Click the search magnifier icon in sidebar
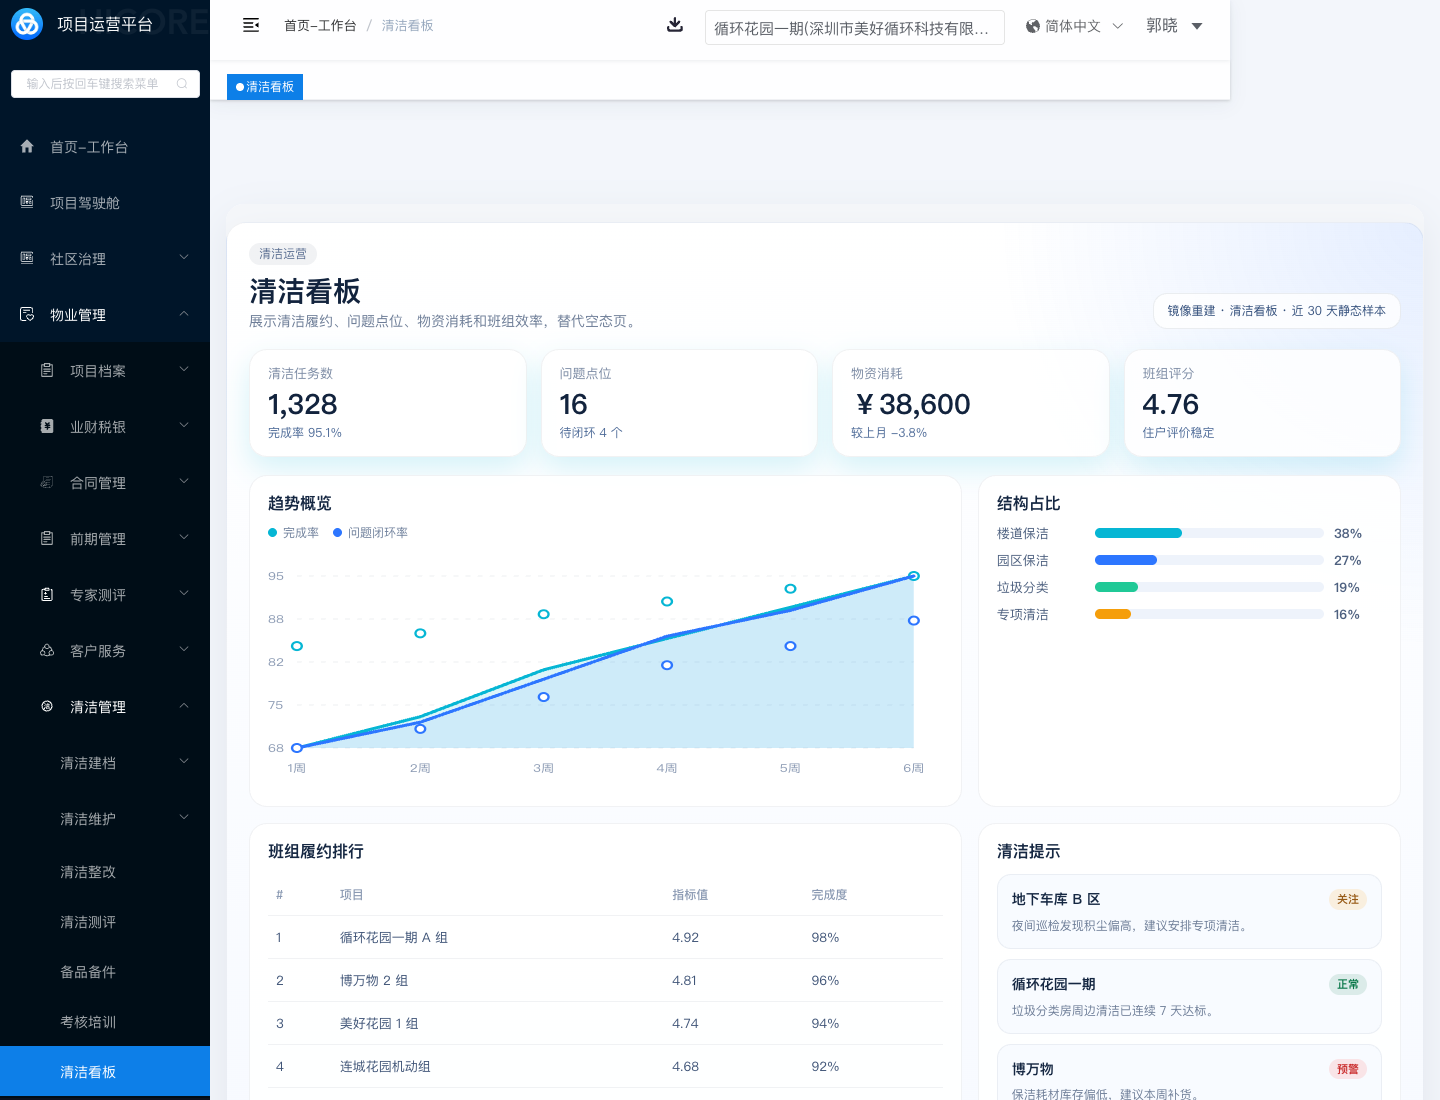Screen dimensions: 1440x1100 pyautogui.click(x=182, y=84)
